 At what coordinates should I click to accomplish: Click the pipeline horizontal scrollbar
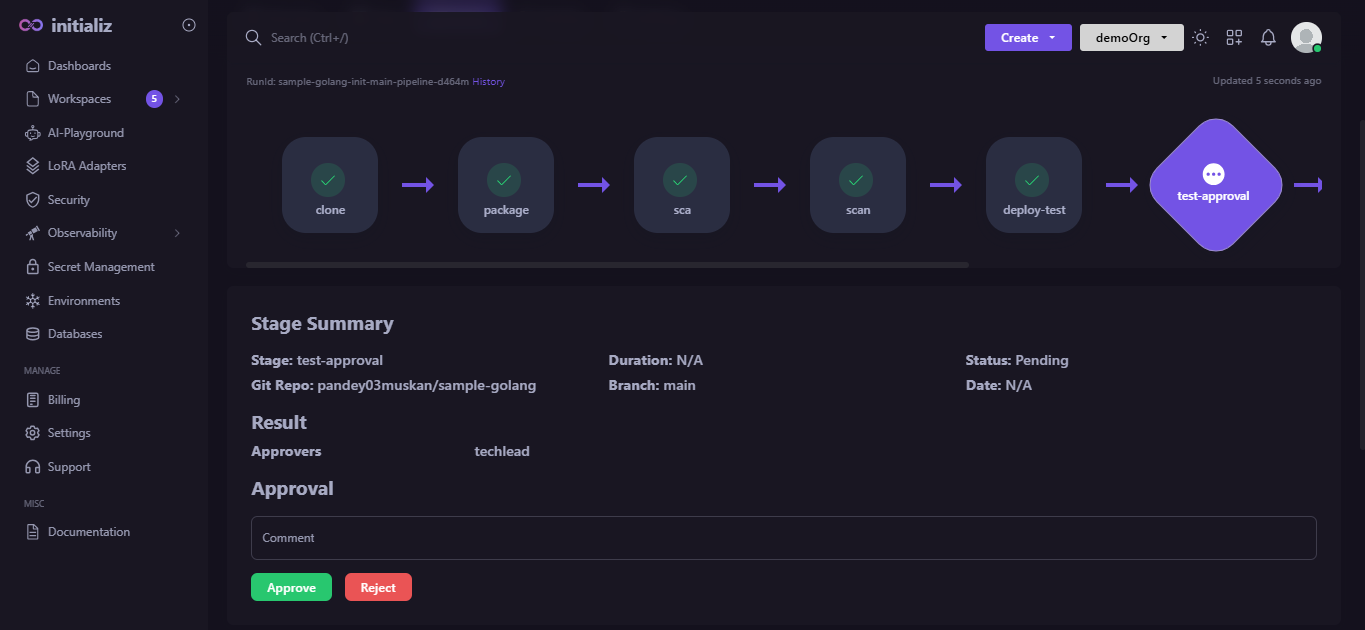point(607,265)
